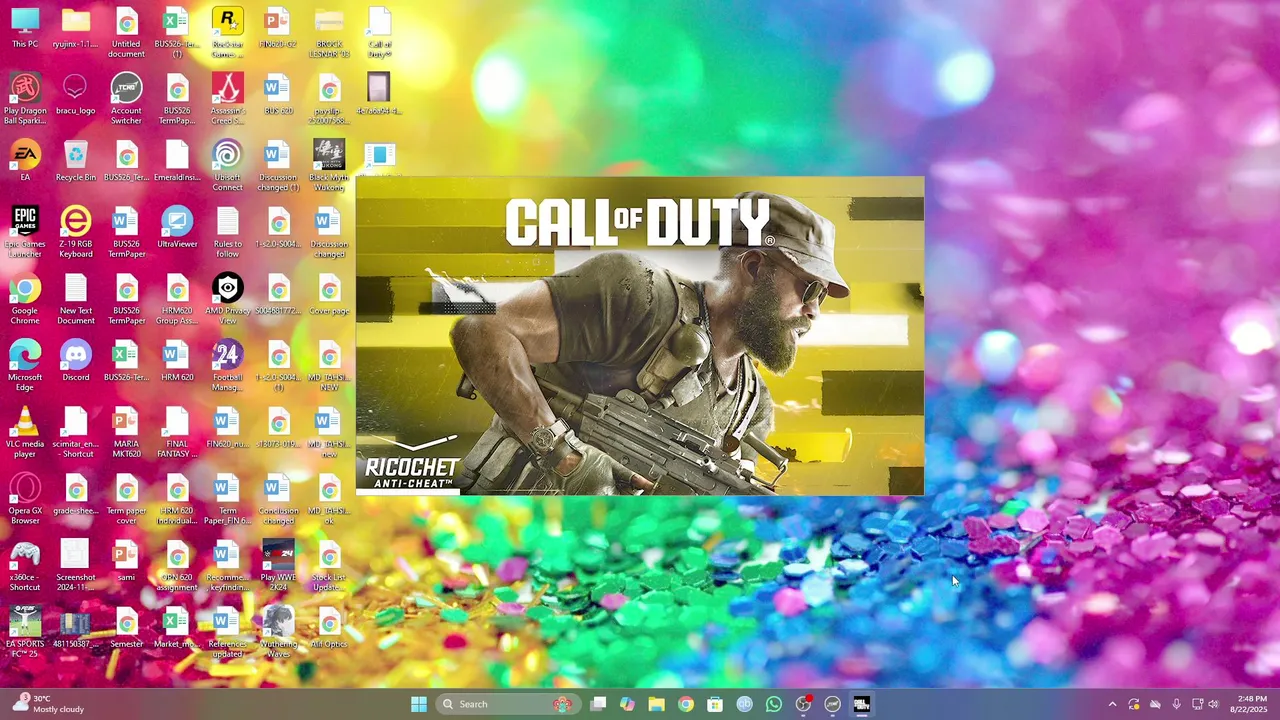The image size is (1280, 720).
Task: Open the Rules to follow text file
Action: (x=228, y=233)
